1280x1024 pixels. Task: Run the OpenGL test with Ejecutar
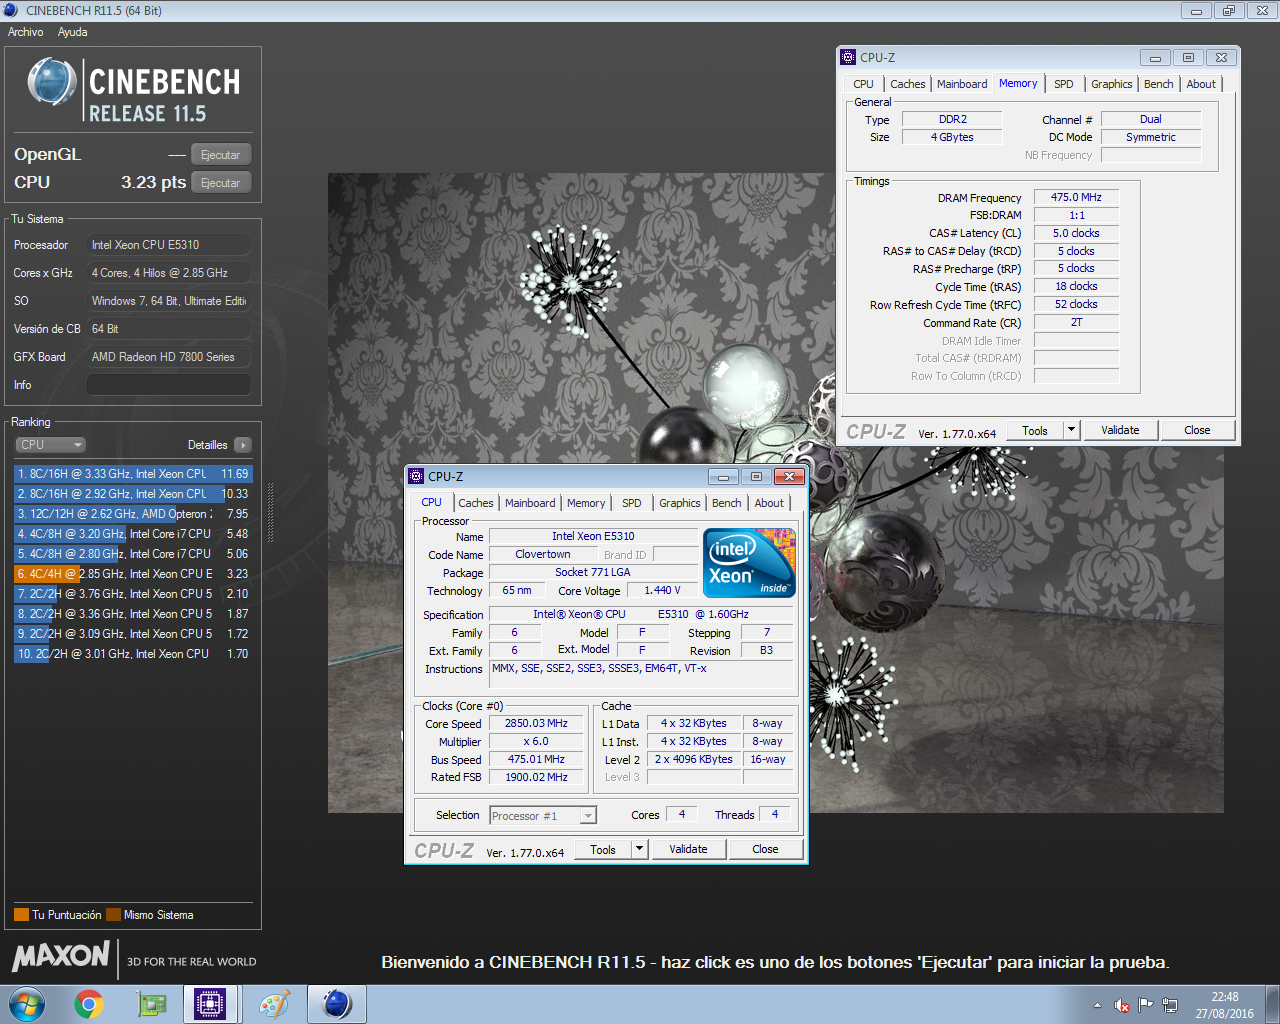[220, 155]
